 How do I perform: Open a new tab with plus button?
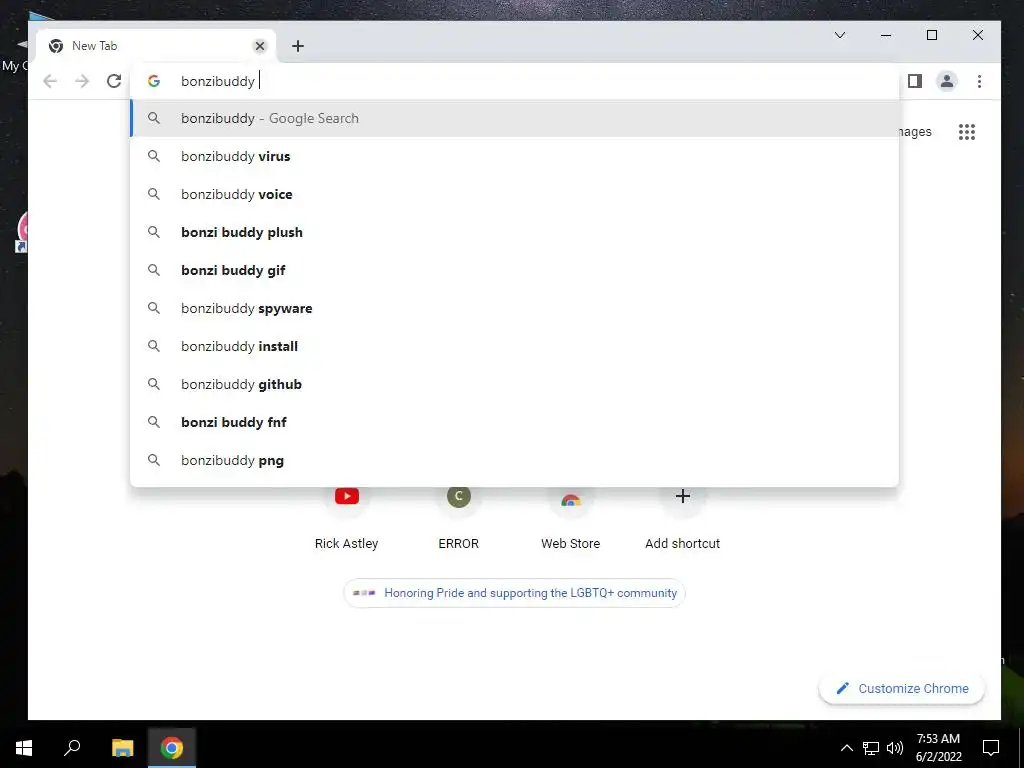(298, 46)
